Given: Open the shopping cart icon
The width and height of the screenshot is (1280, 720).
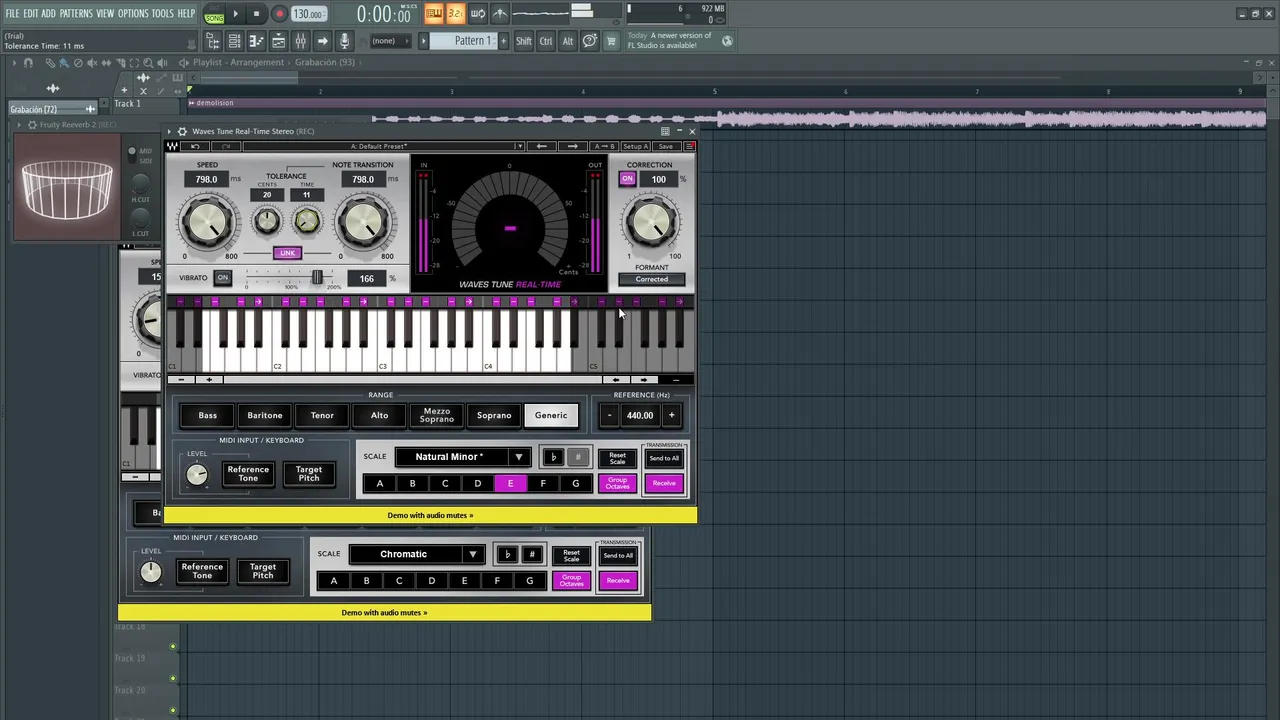Looking at the screenshot, I should point(610,41).
